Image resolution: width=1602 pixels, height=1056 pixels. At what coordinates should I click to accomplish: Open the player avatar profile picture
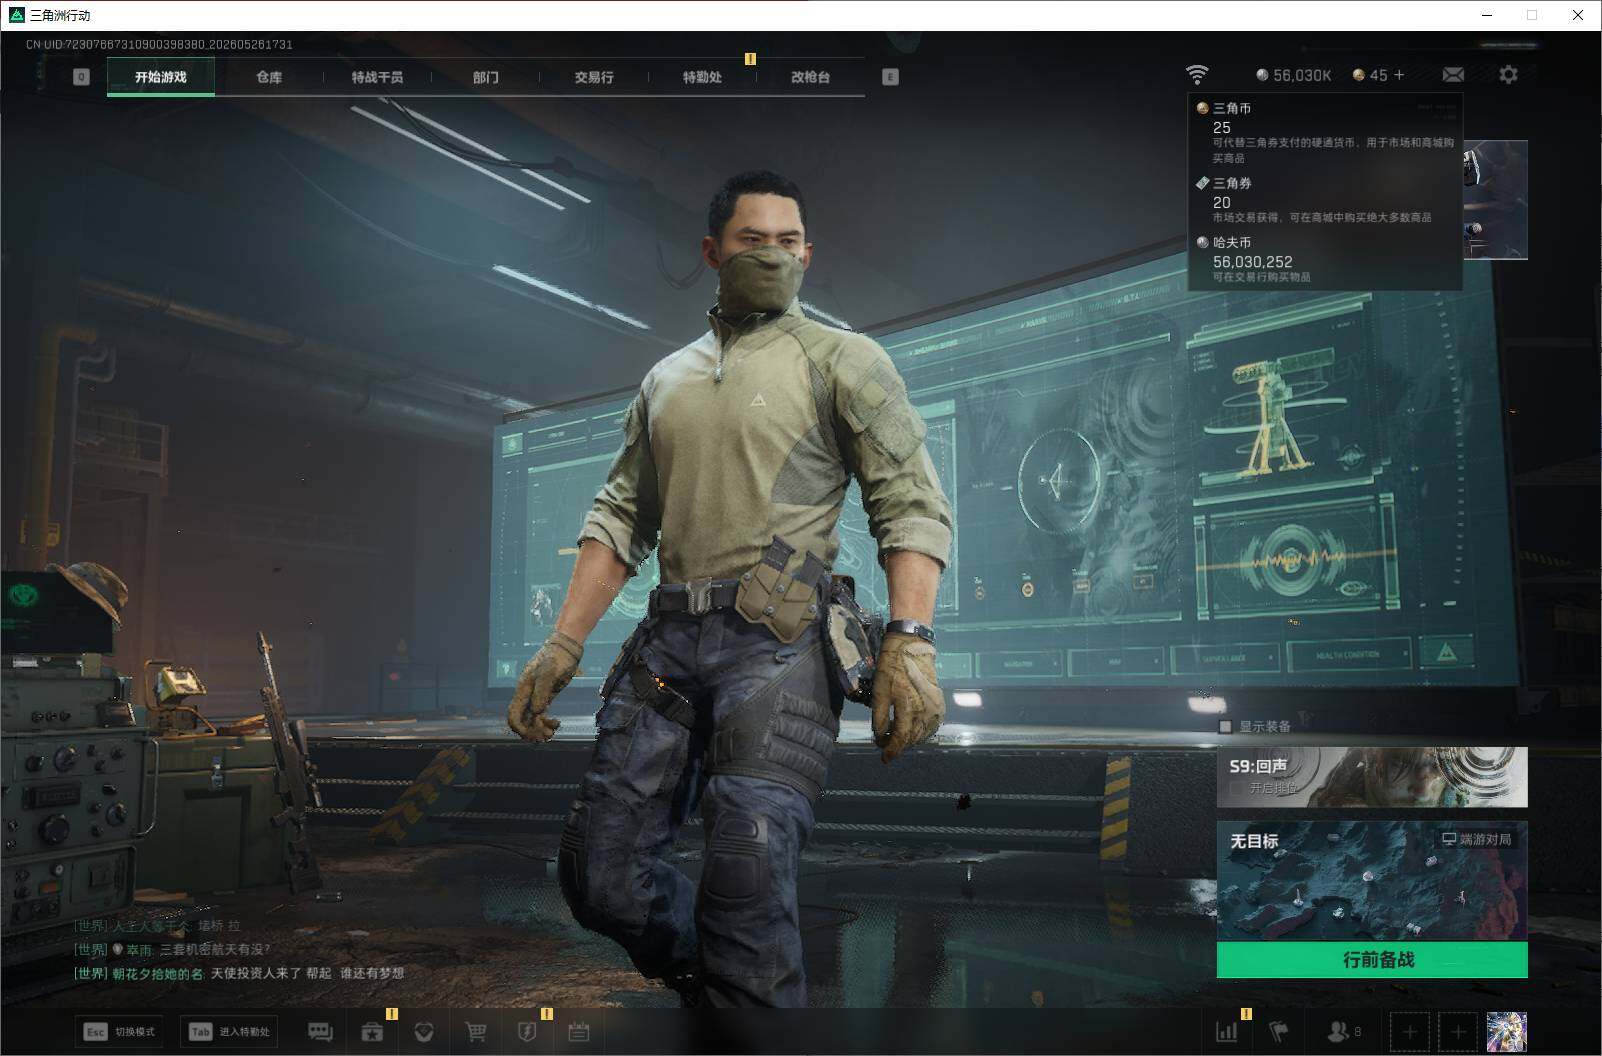click(1507, 1032)
